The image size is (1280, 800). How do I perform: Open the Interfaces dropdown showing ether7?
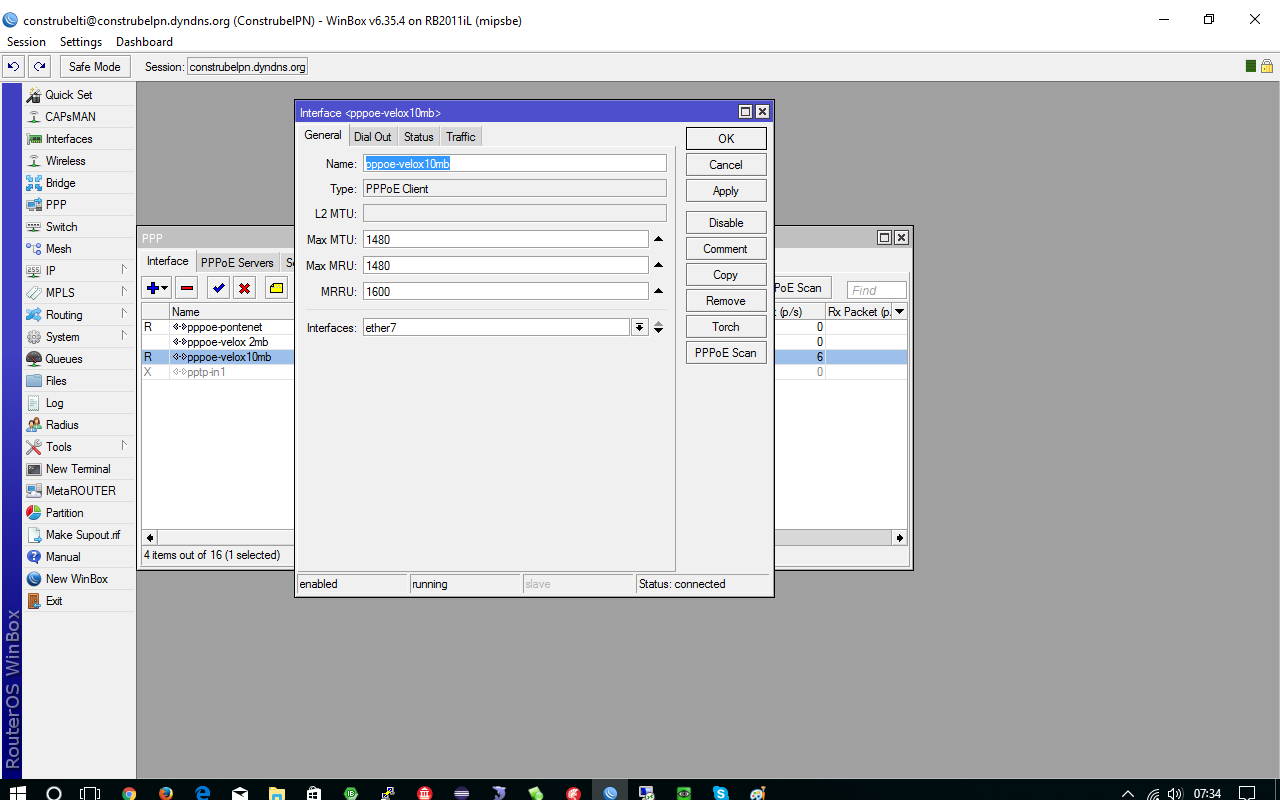(x=640, y=327)
